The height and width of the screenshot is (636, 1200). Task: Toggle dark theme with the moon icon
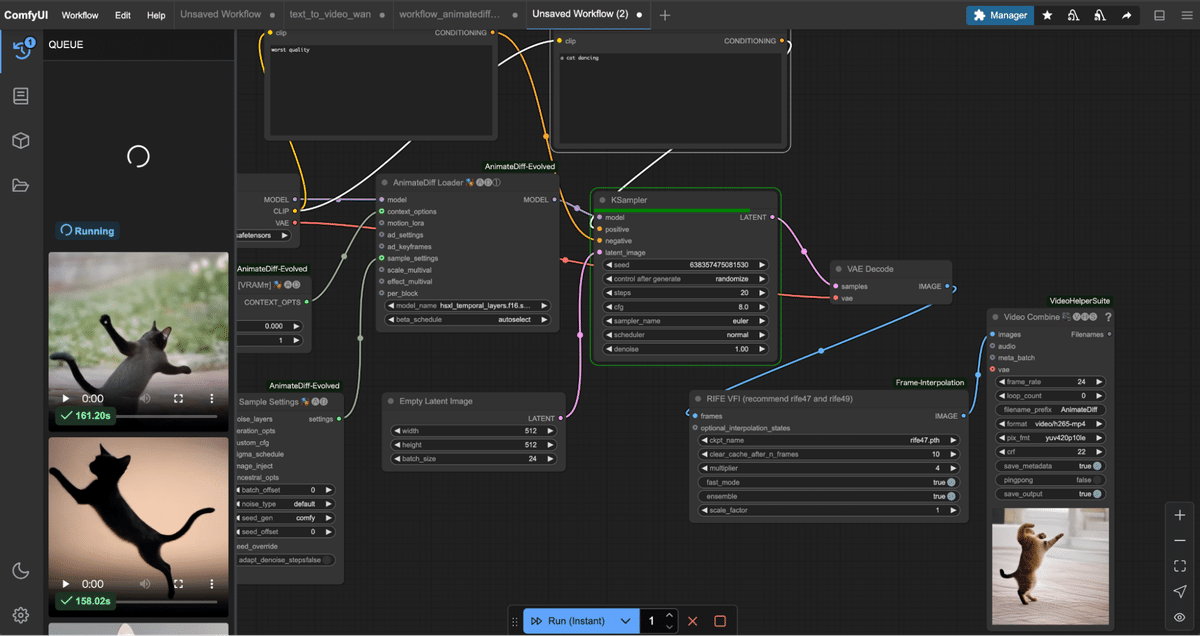(x=21, y=570)
